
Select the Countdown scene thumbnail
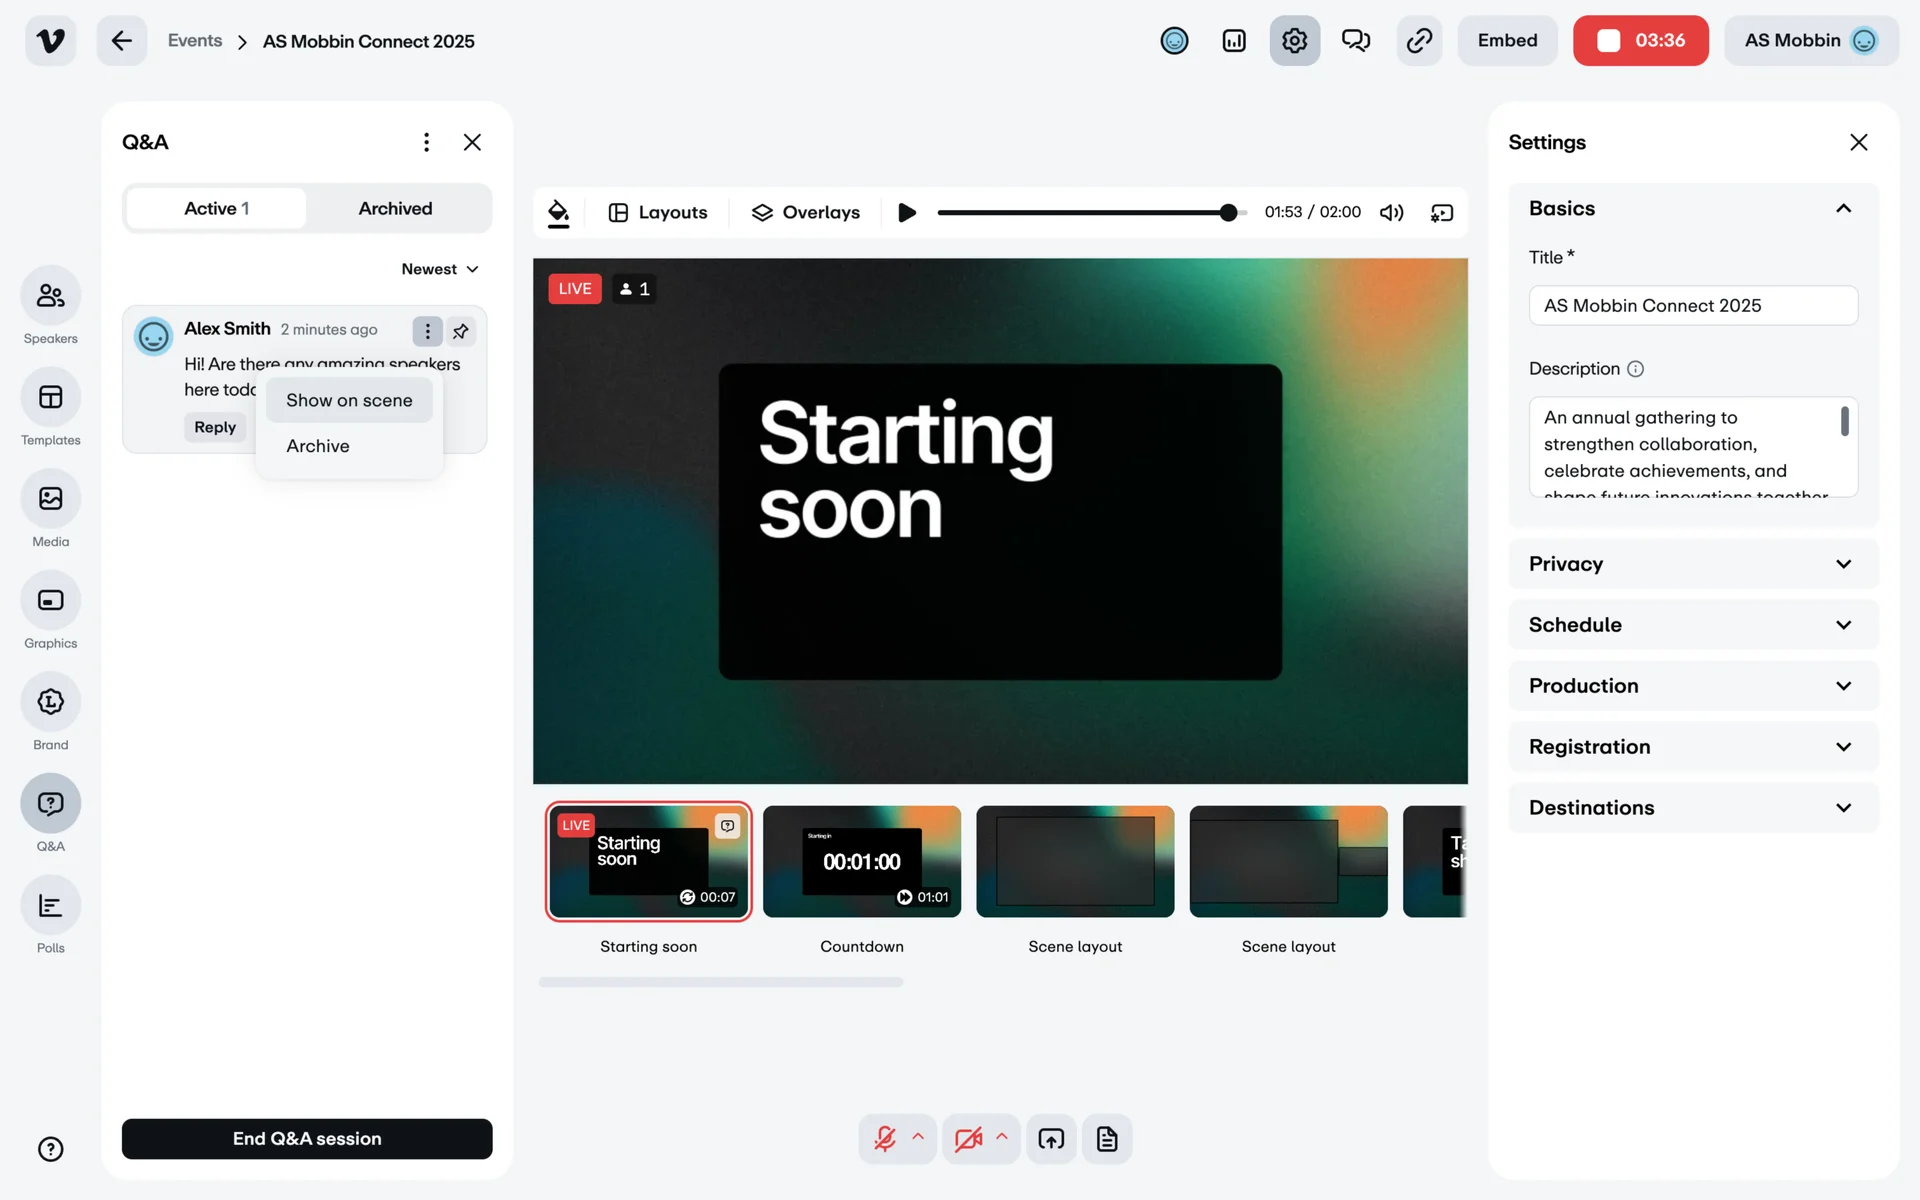(861, 862)
